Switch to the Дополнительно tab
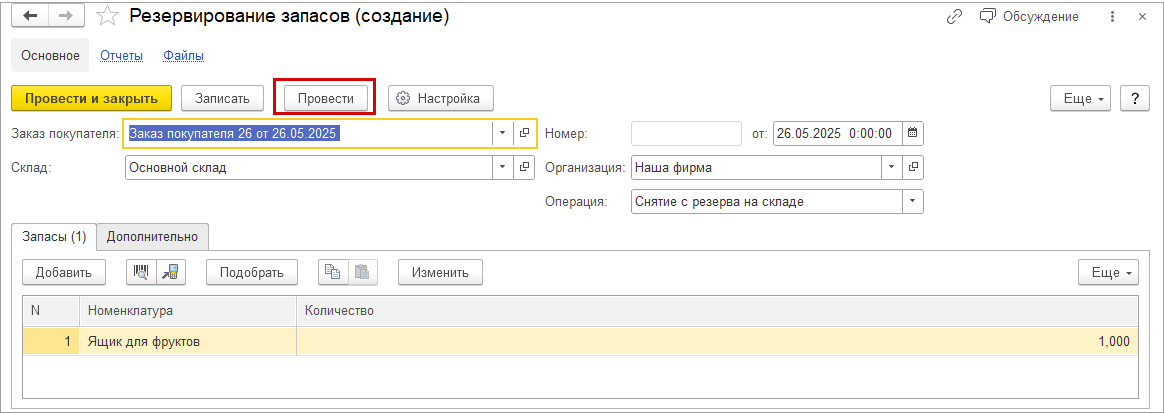 point(153,237)
